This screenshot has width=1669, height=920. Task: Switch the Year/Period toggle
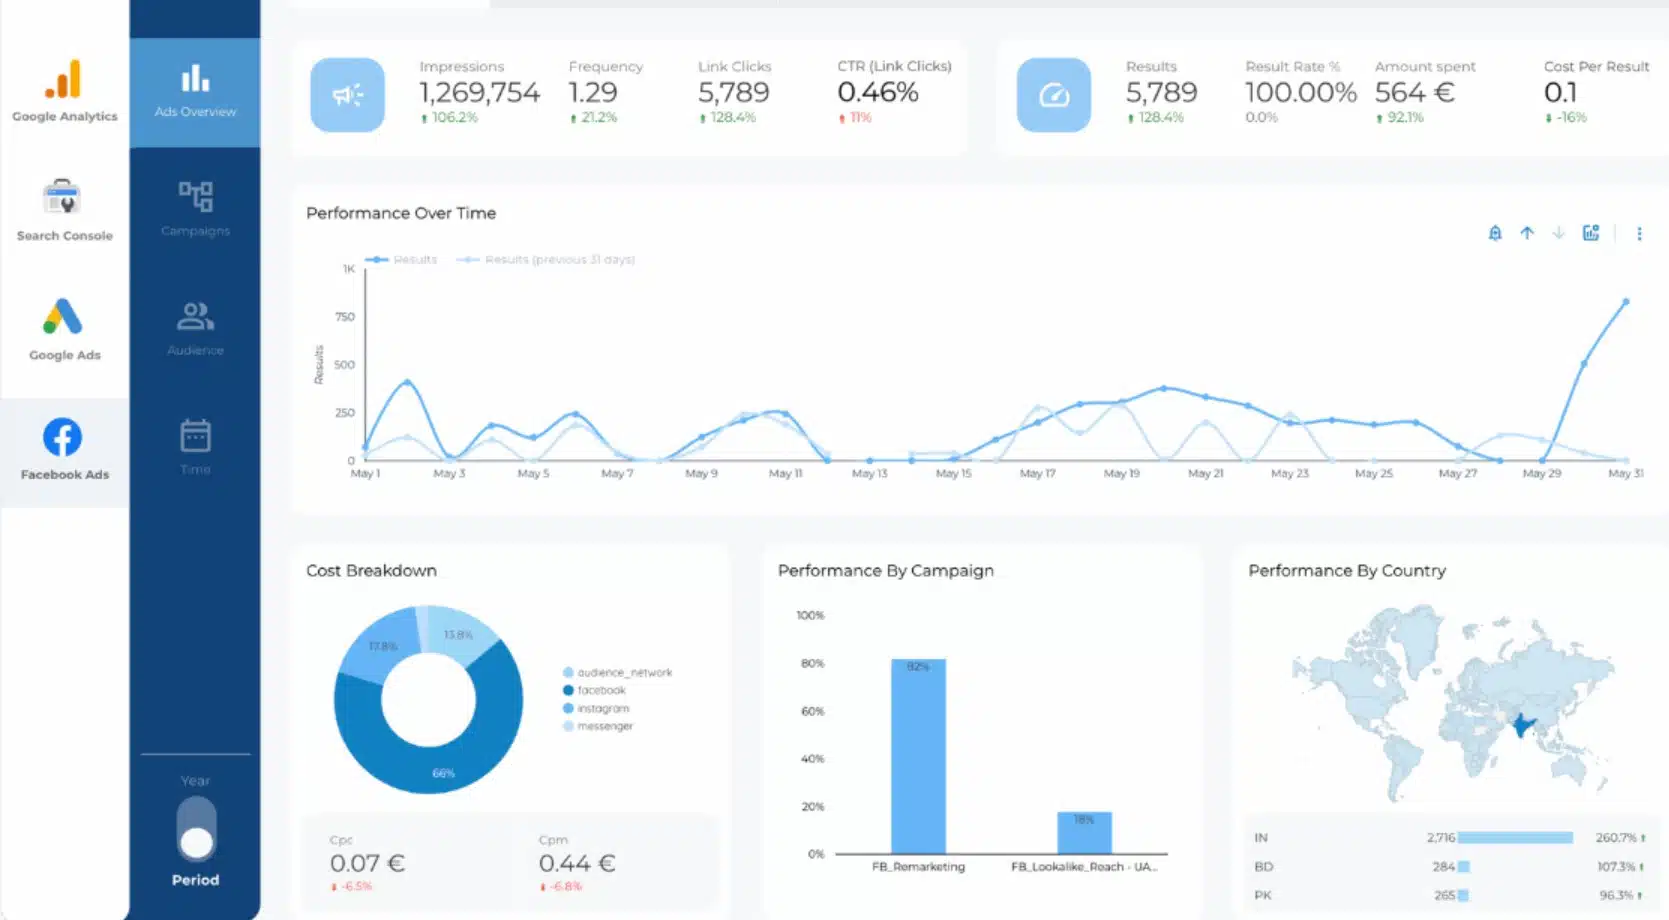tap(195, 828)
